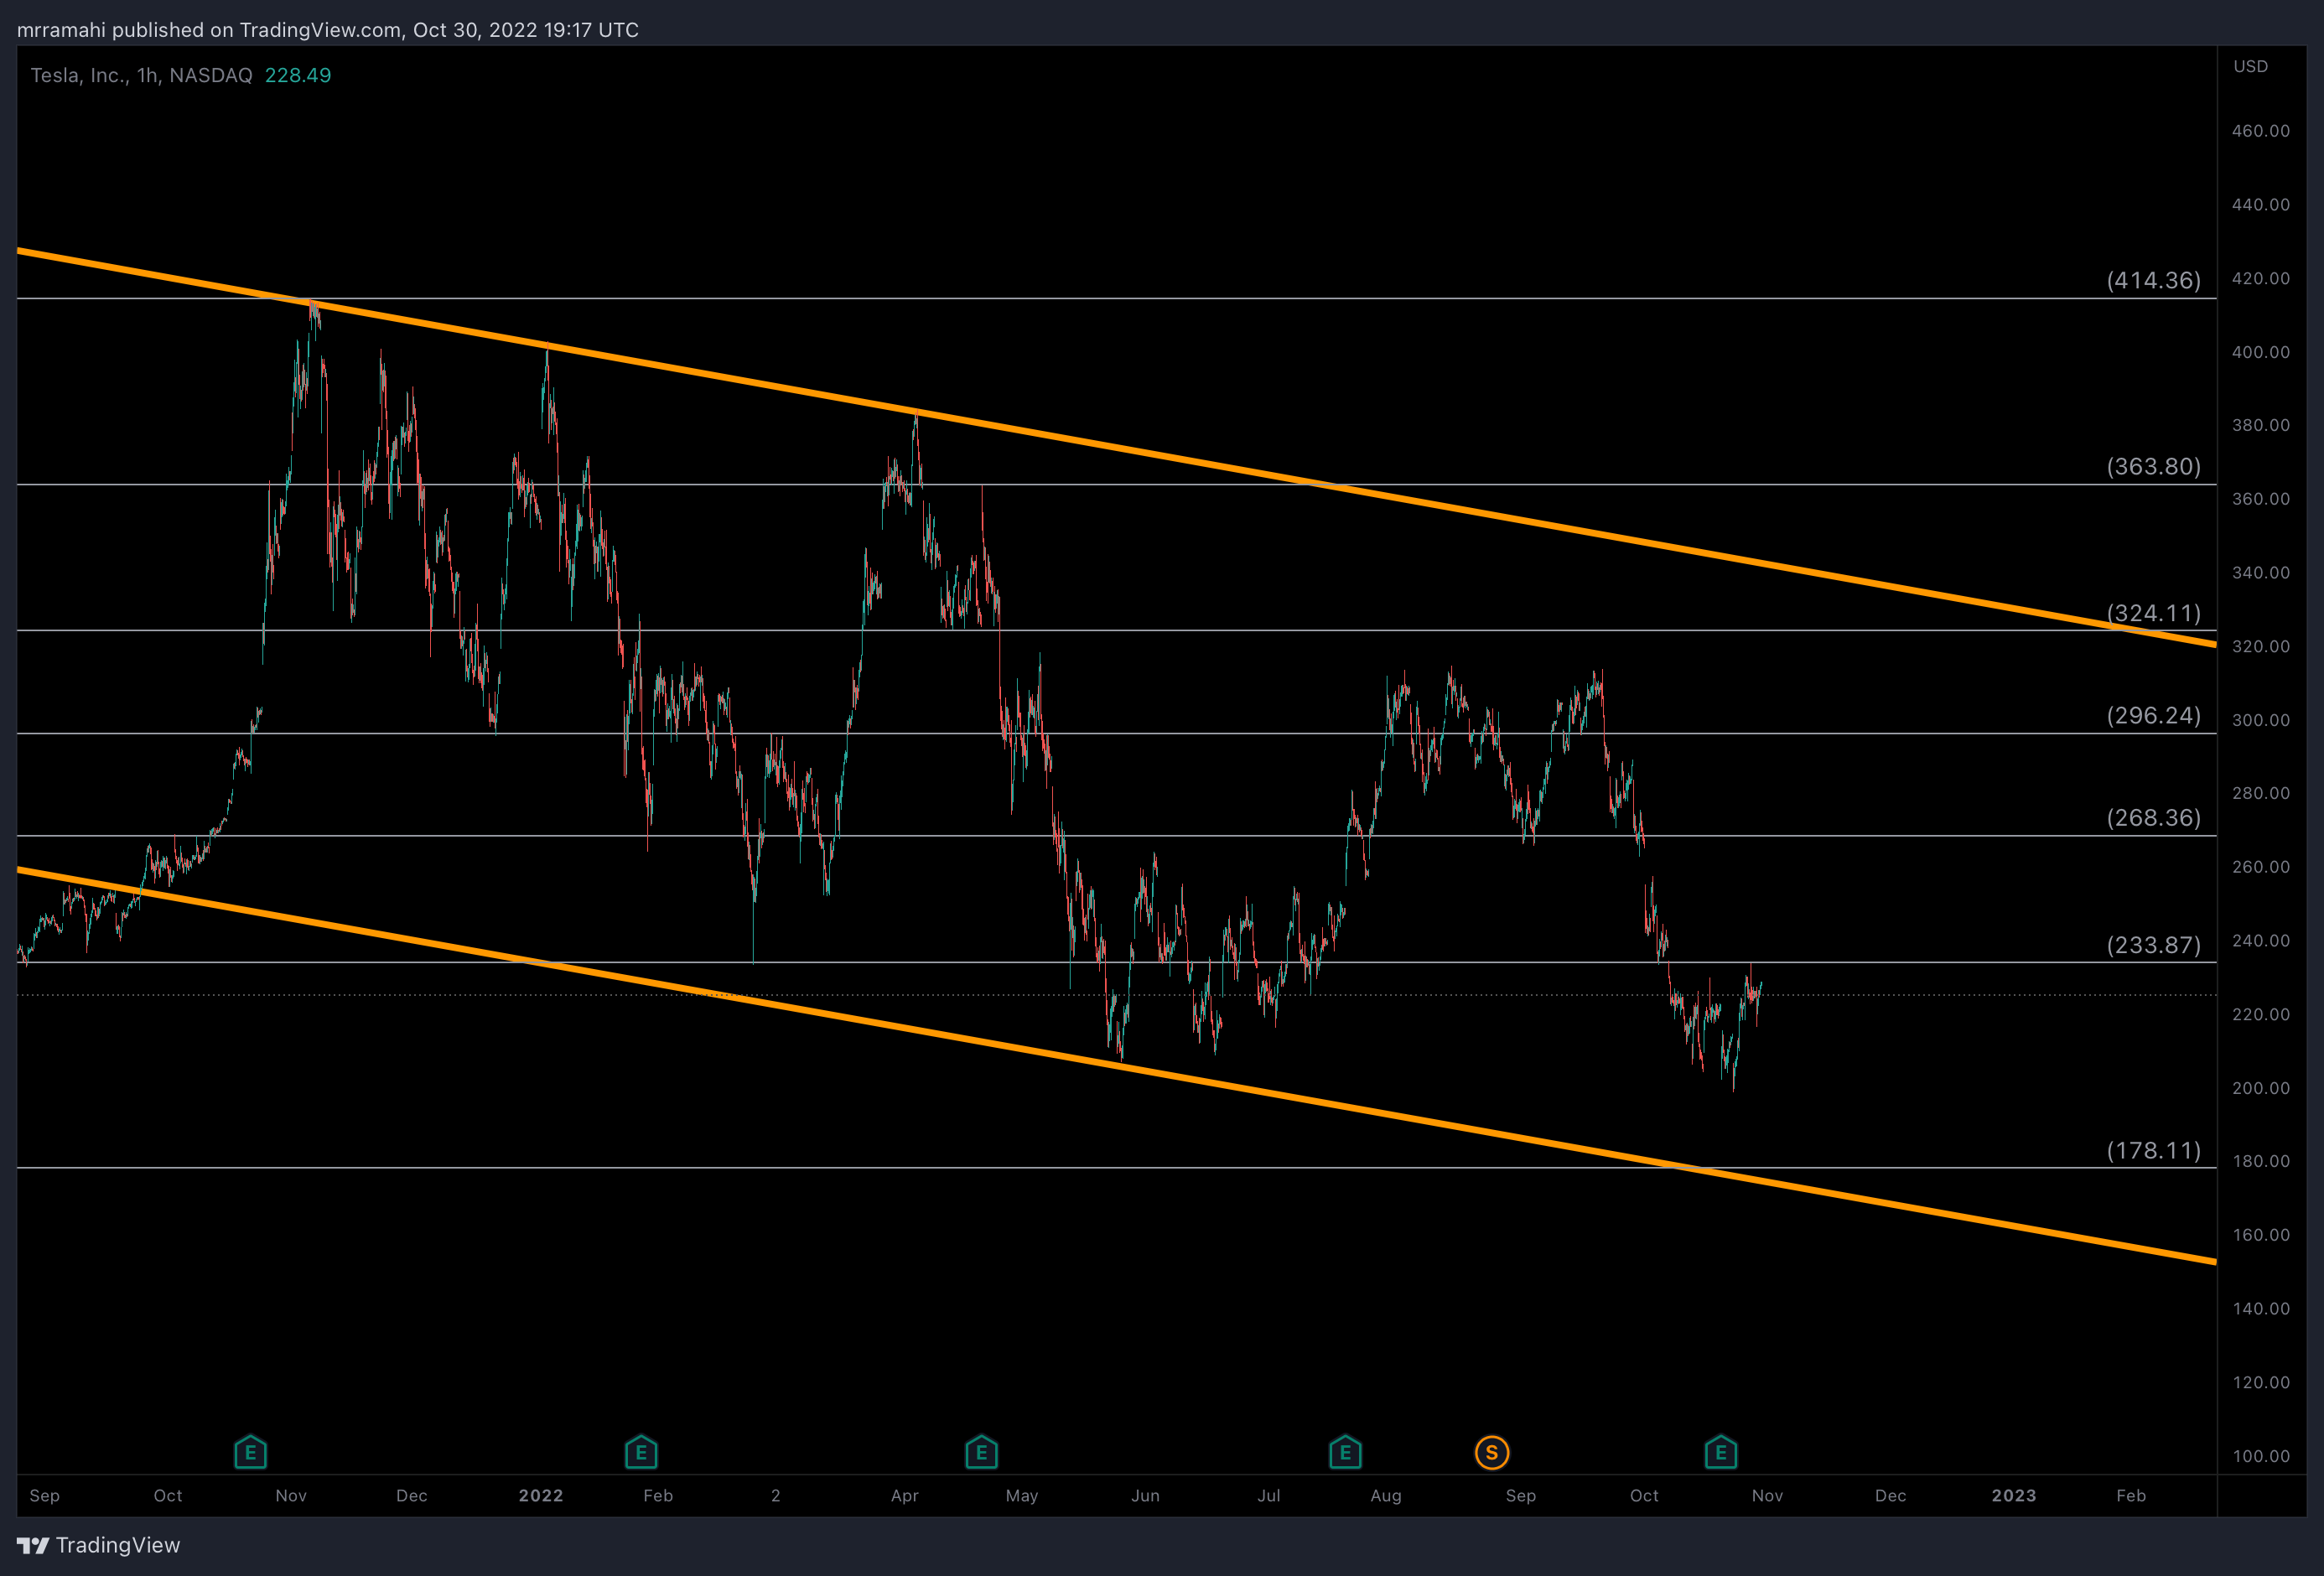Image resolution: width=2324 pixels, height=1576 pixels.
Task: Click the earnings marker before Nov 2021
Action: (x=250, y=1452)
